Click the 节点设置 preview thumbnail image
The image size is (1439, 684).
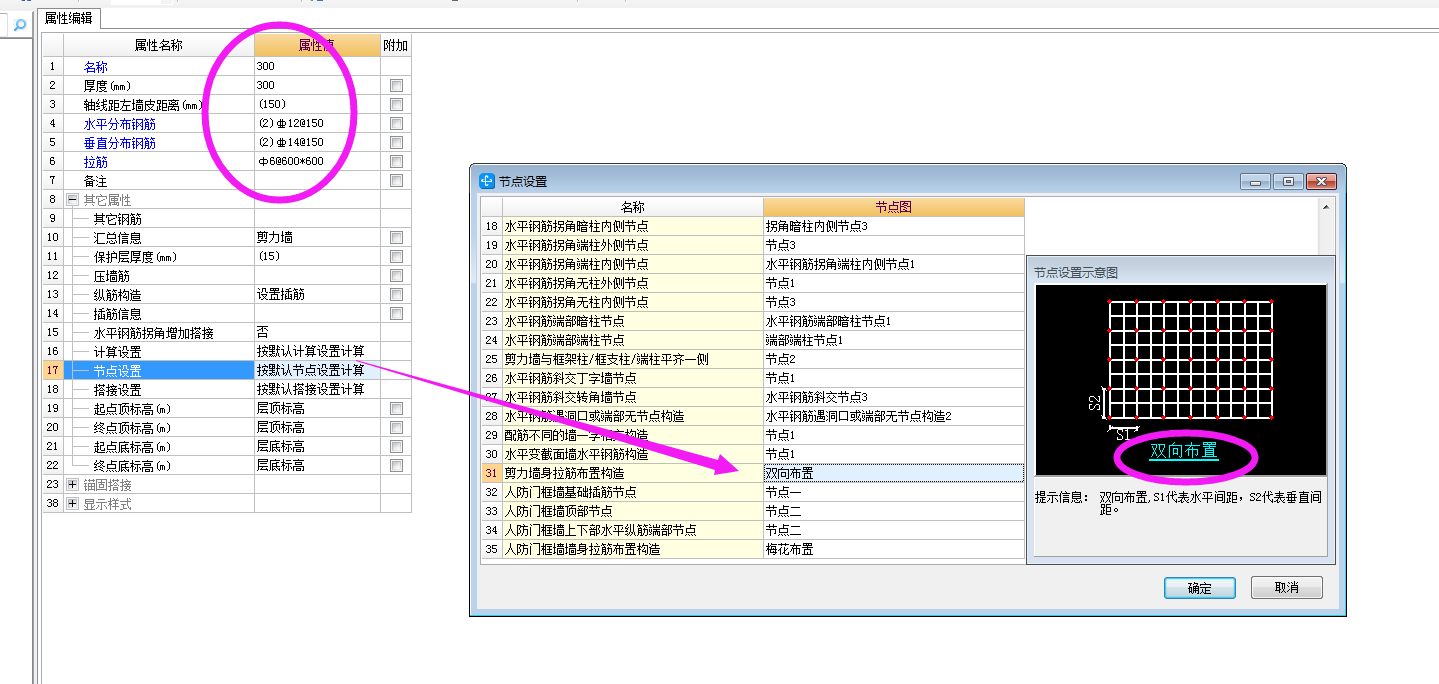(1181, 380)
